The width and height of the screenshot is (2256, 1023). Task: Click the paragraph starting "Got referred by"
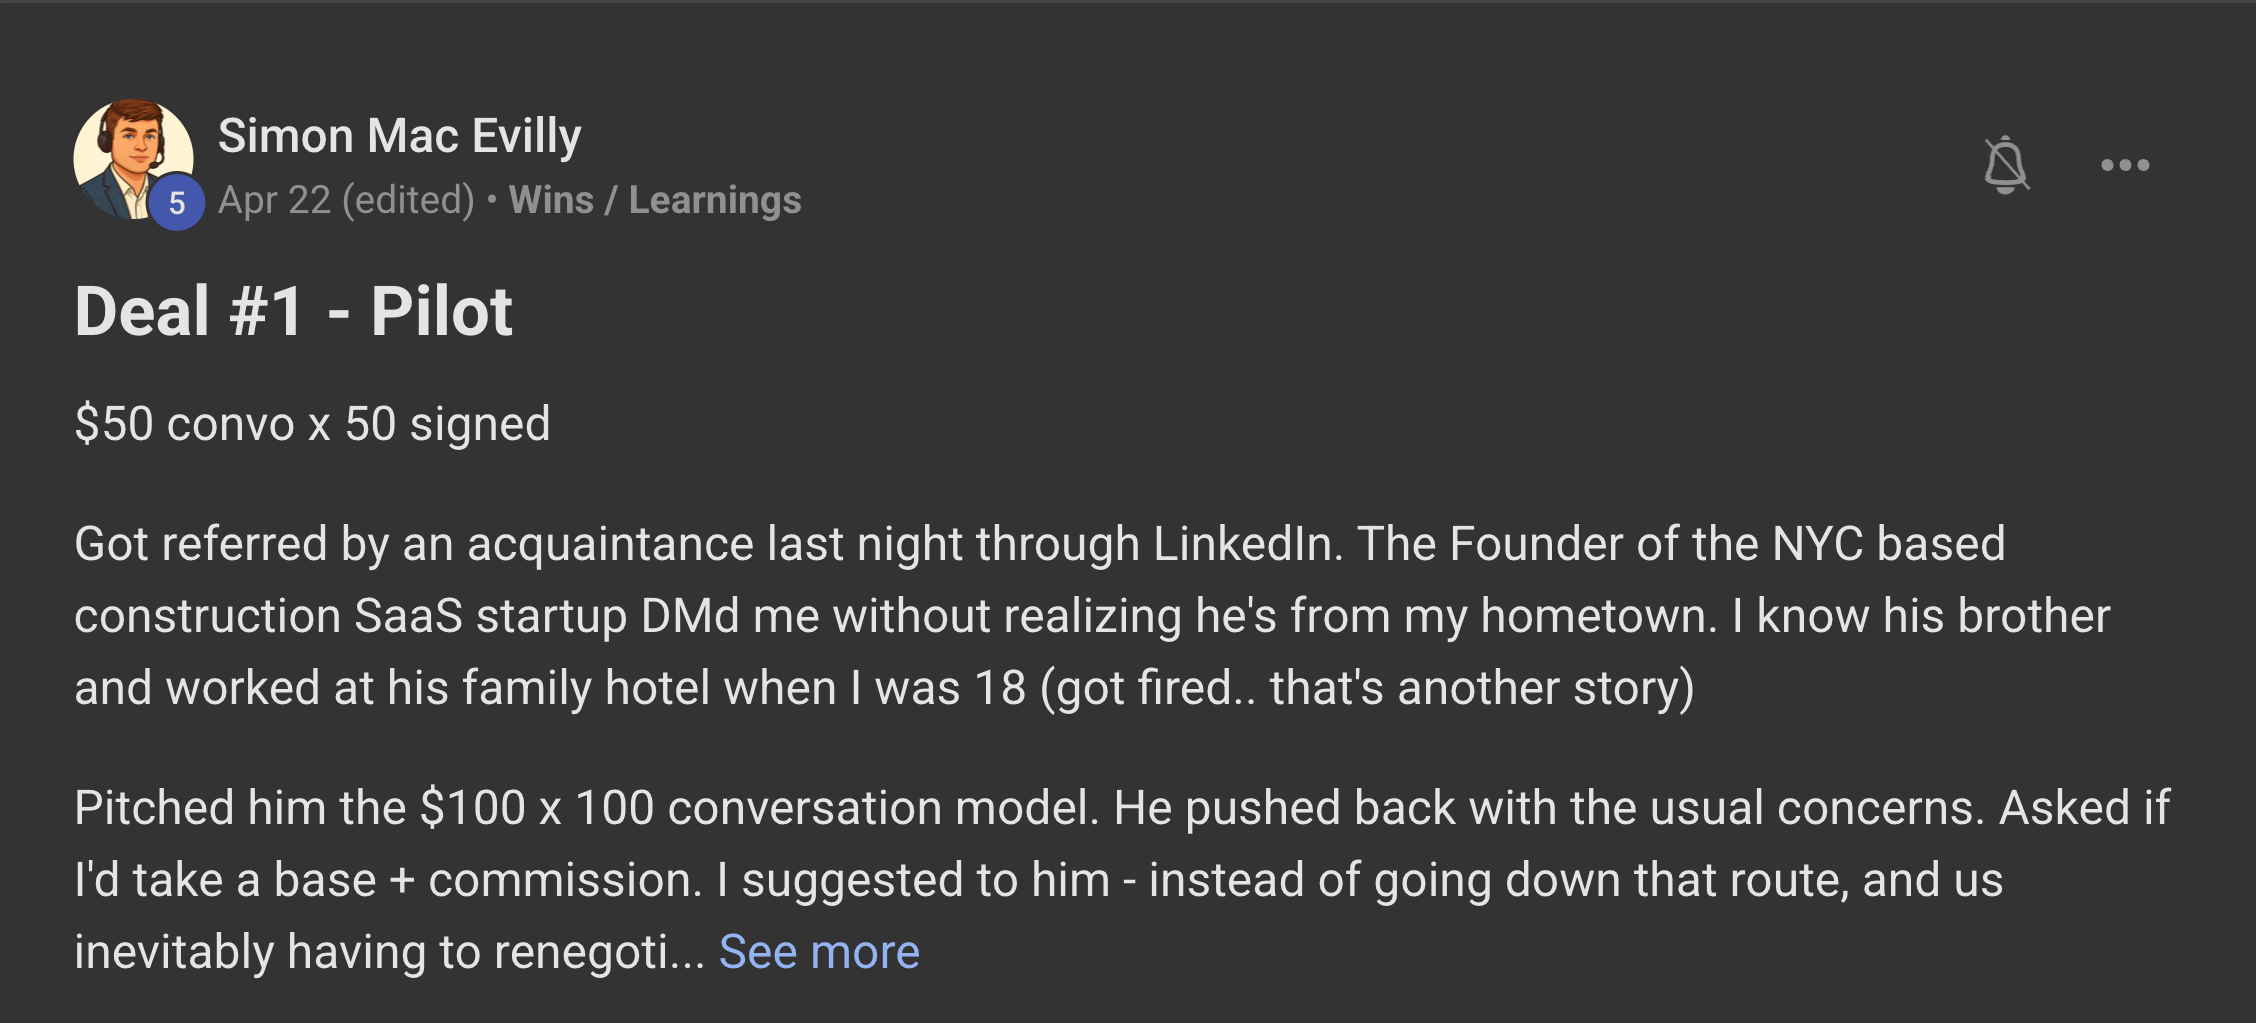pos(1092,615)
